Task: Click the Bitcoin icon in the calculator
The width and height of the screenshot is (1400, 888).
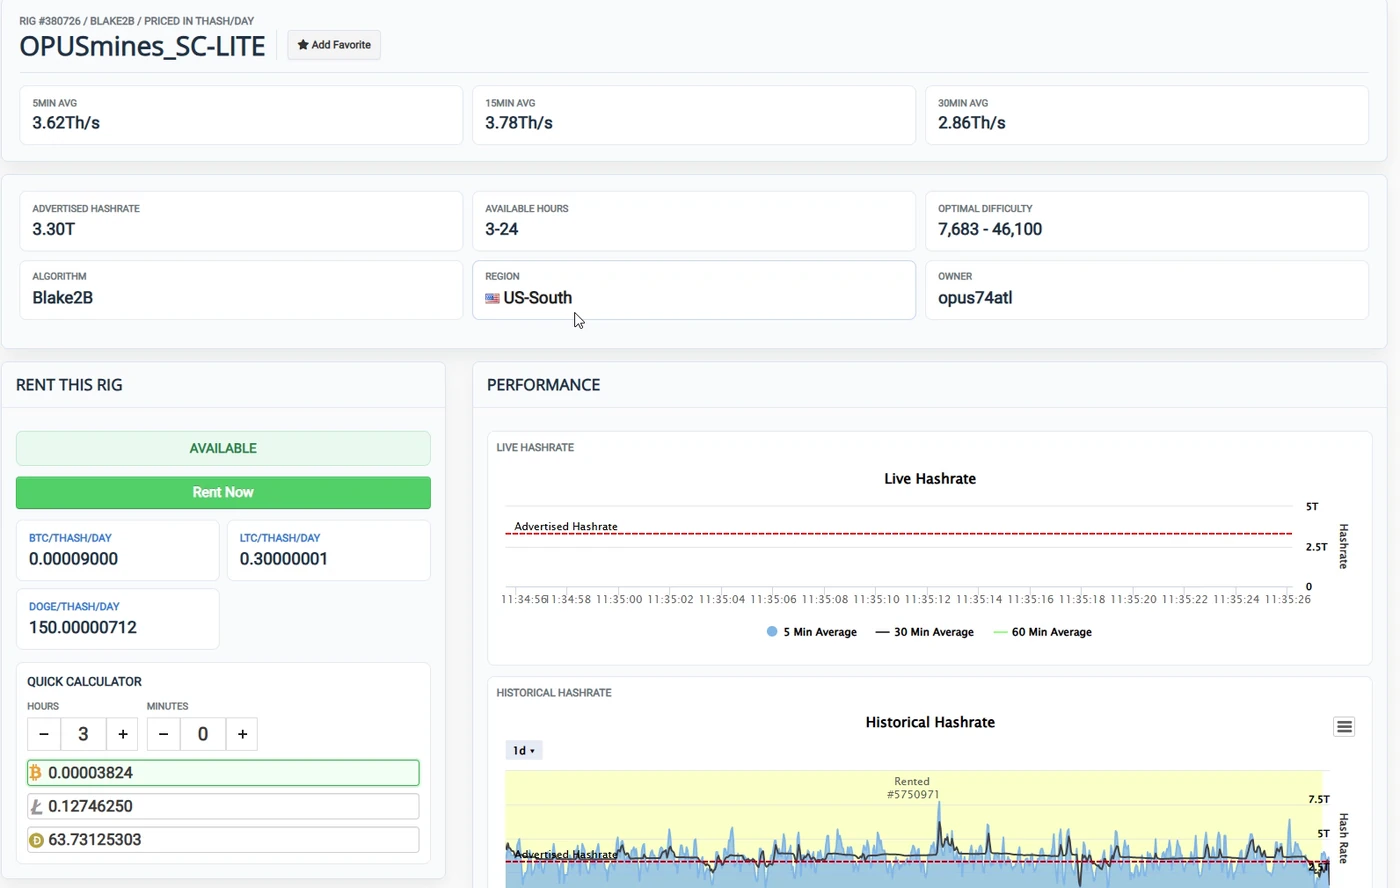Action: point(36,773)
